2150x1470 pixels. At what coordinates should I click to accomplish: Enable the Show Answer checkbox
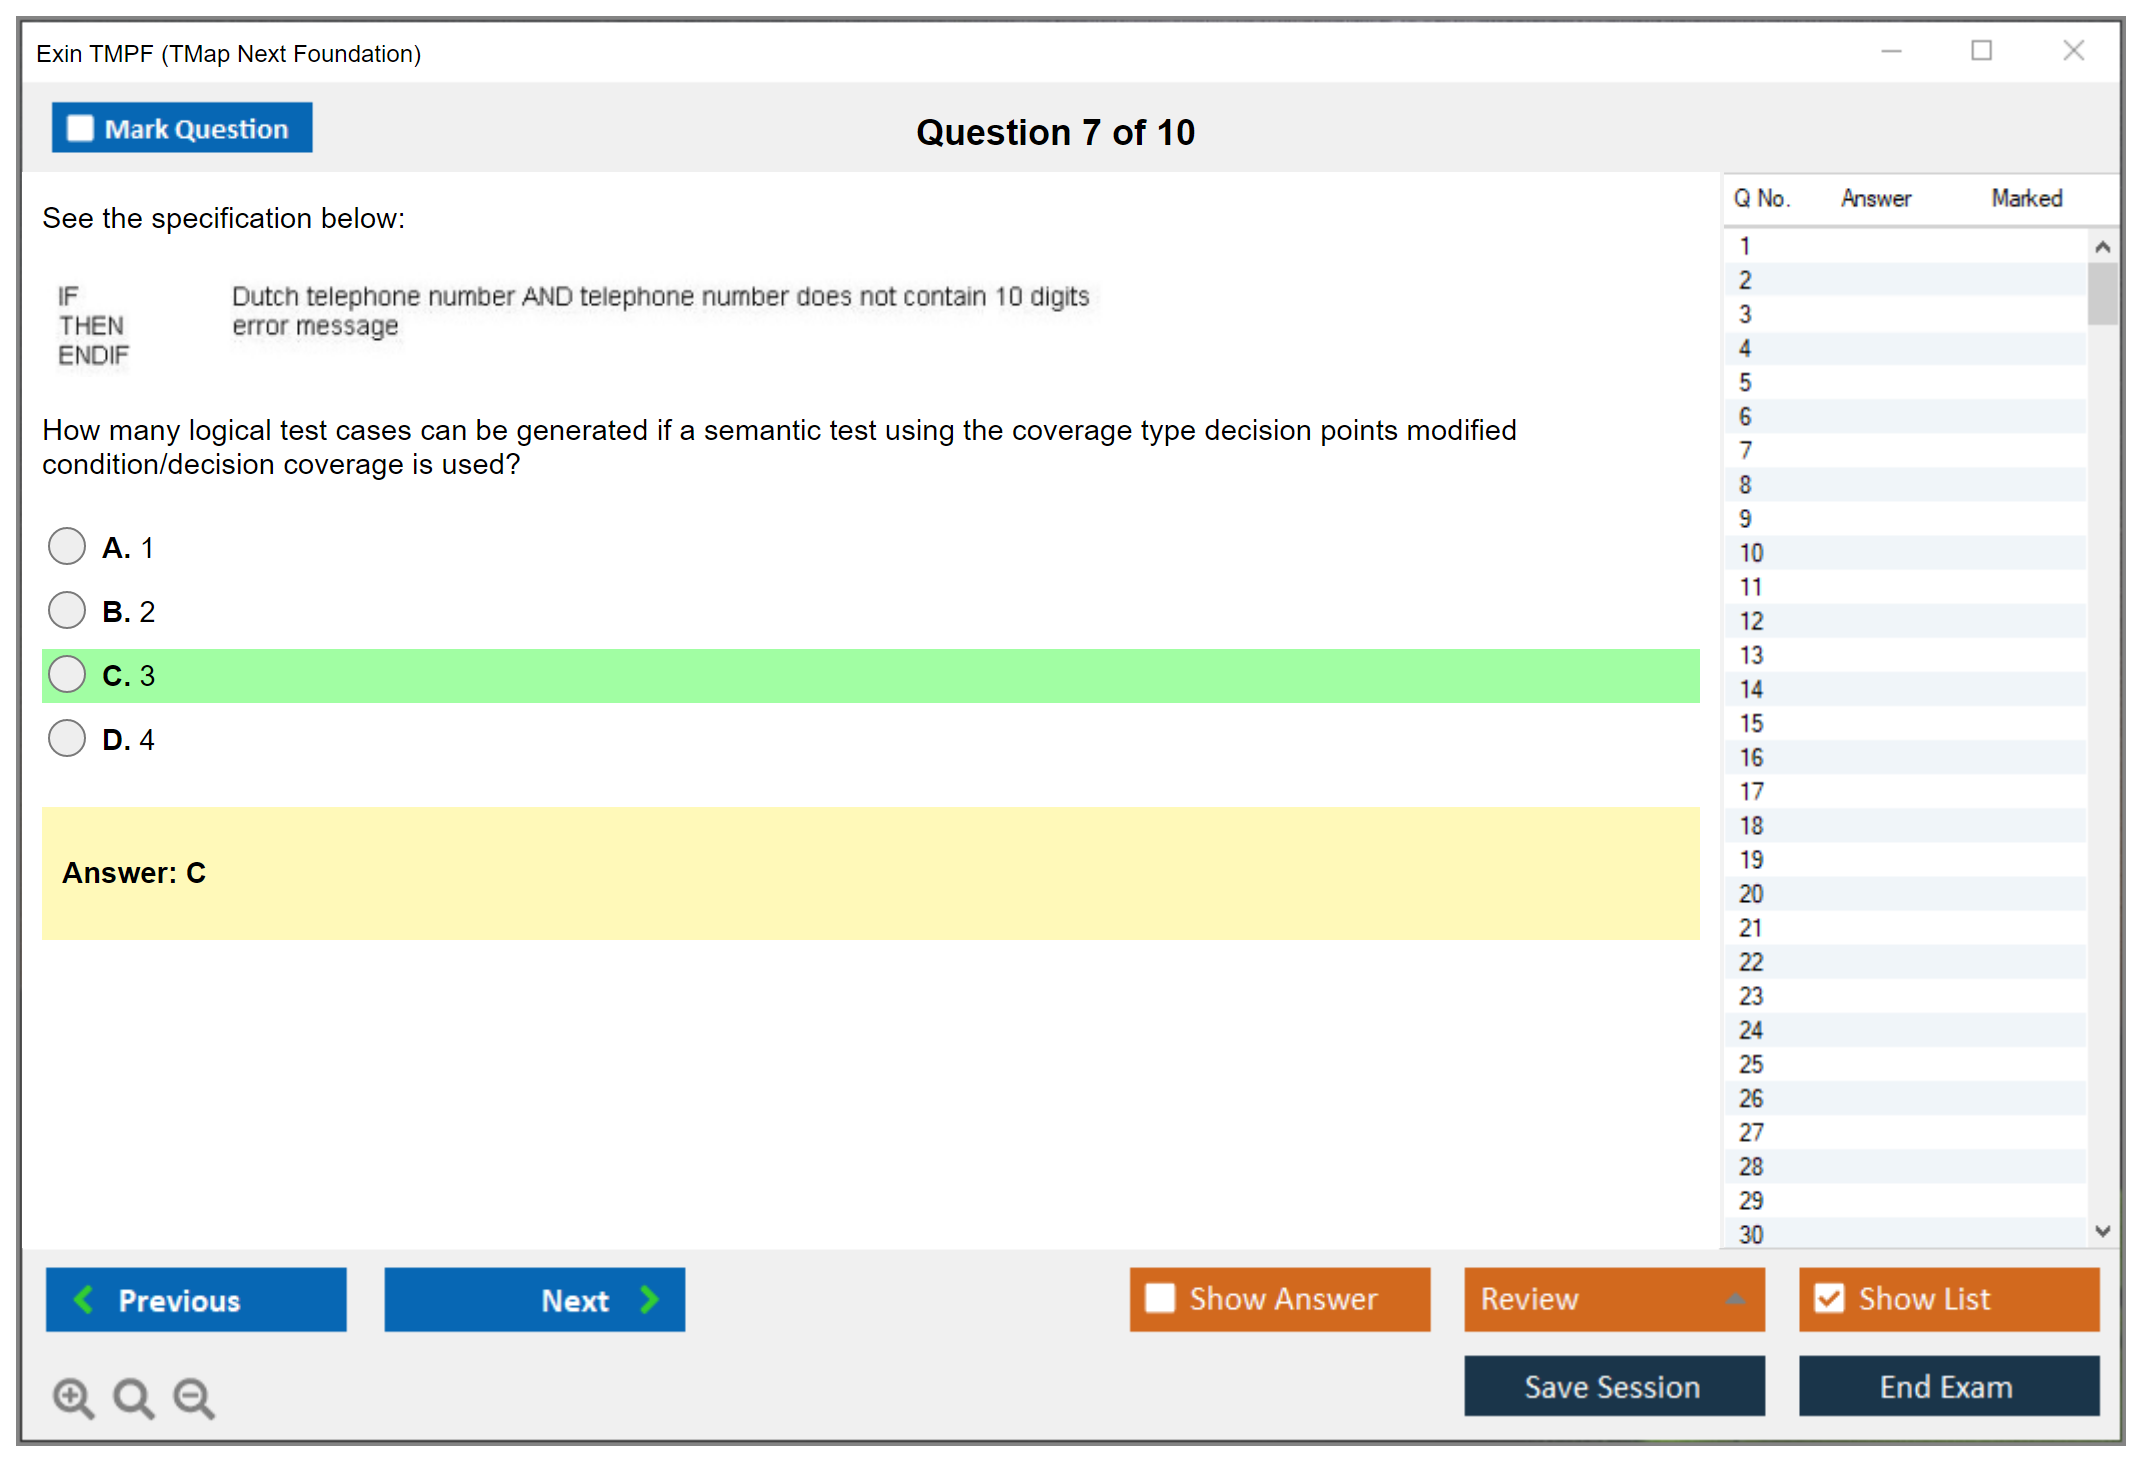tap(1160, 1298)
